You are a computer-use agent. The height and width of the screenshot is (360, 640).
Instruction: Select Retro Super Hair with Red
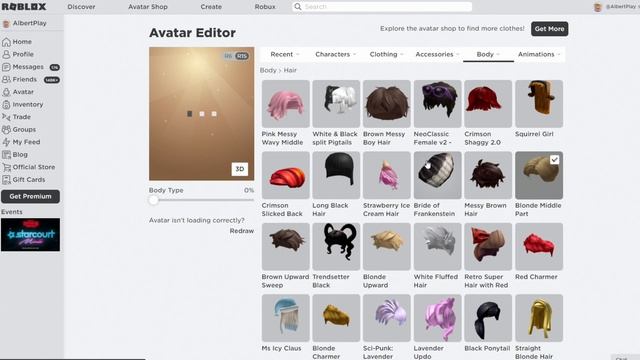point(488,247)
